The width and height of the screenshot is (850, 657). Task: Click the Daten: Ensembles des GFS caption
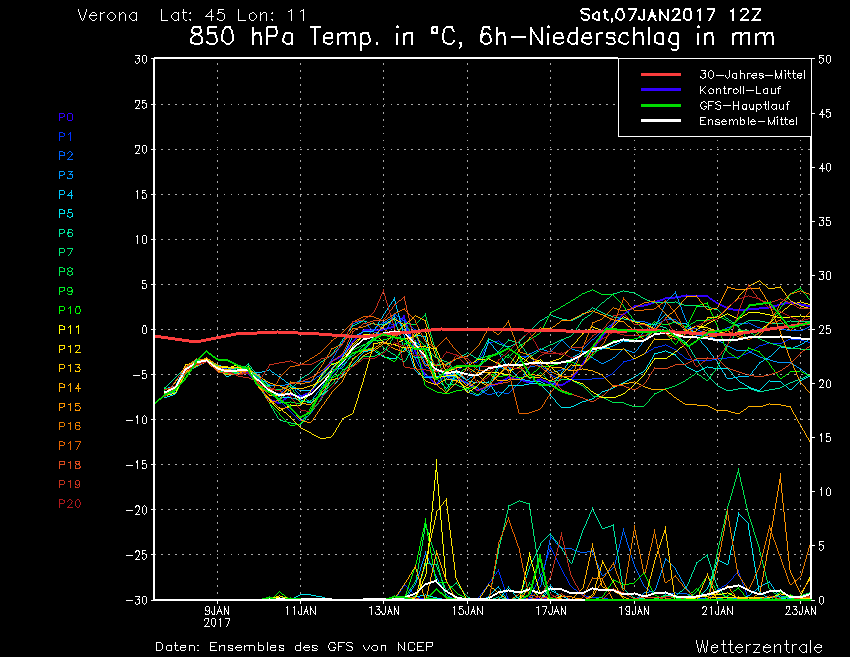tap(294, 647)
